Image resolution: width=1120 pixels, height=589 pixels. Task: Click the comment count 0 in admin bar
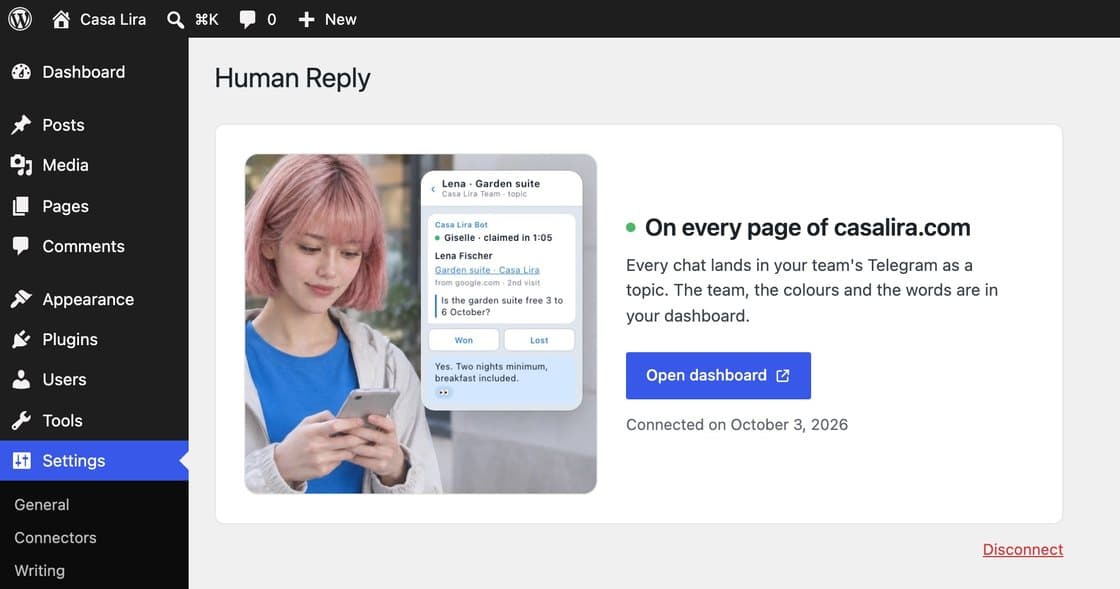tap(271, 19)
